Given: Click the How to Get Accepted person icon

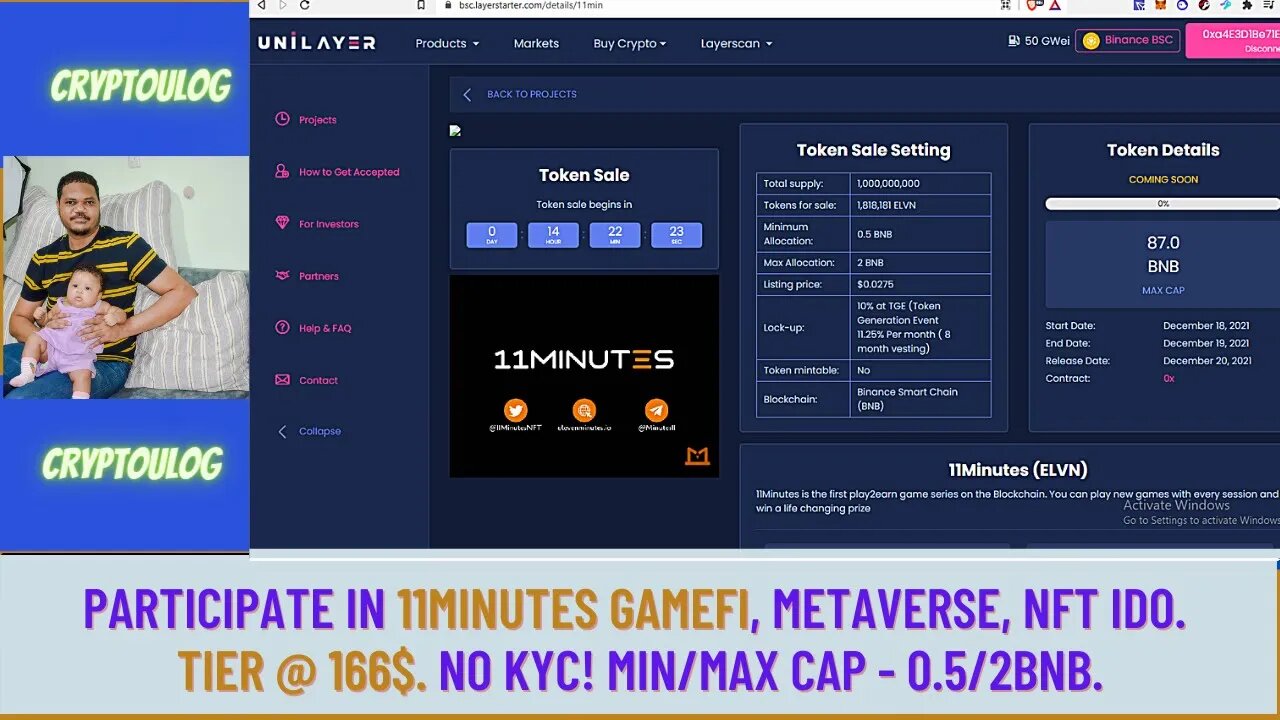Looking at the screenshot, I should click(282, 171).
